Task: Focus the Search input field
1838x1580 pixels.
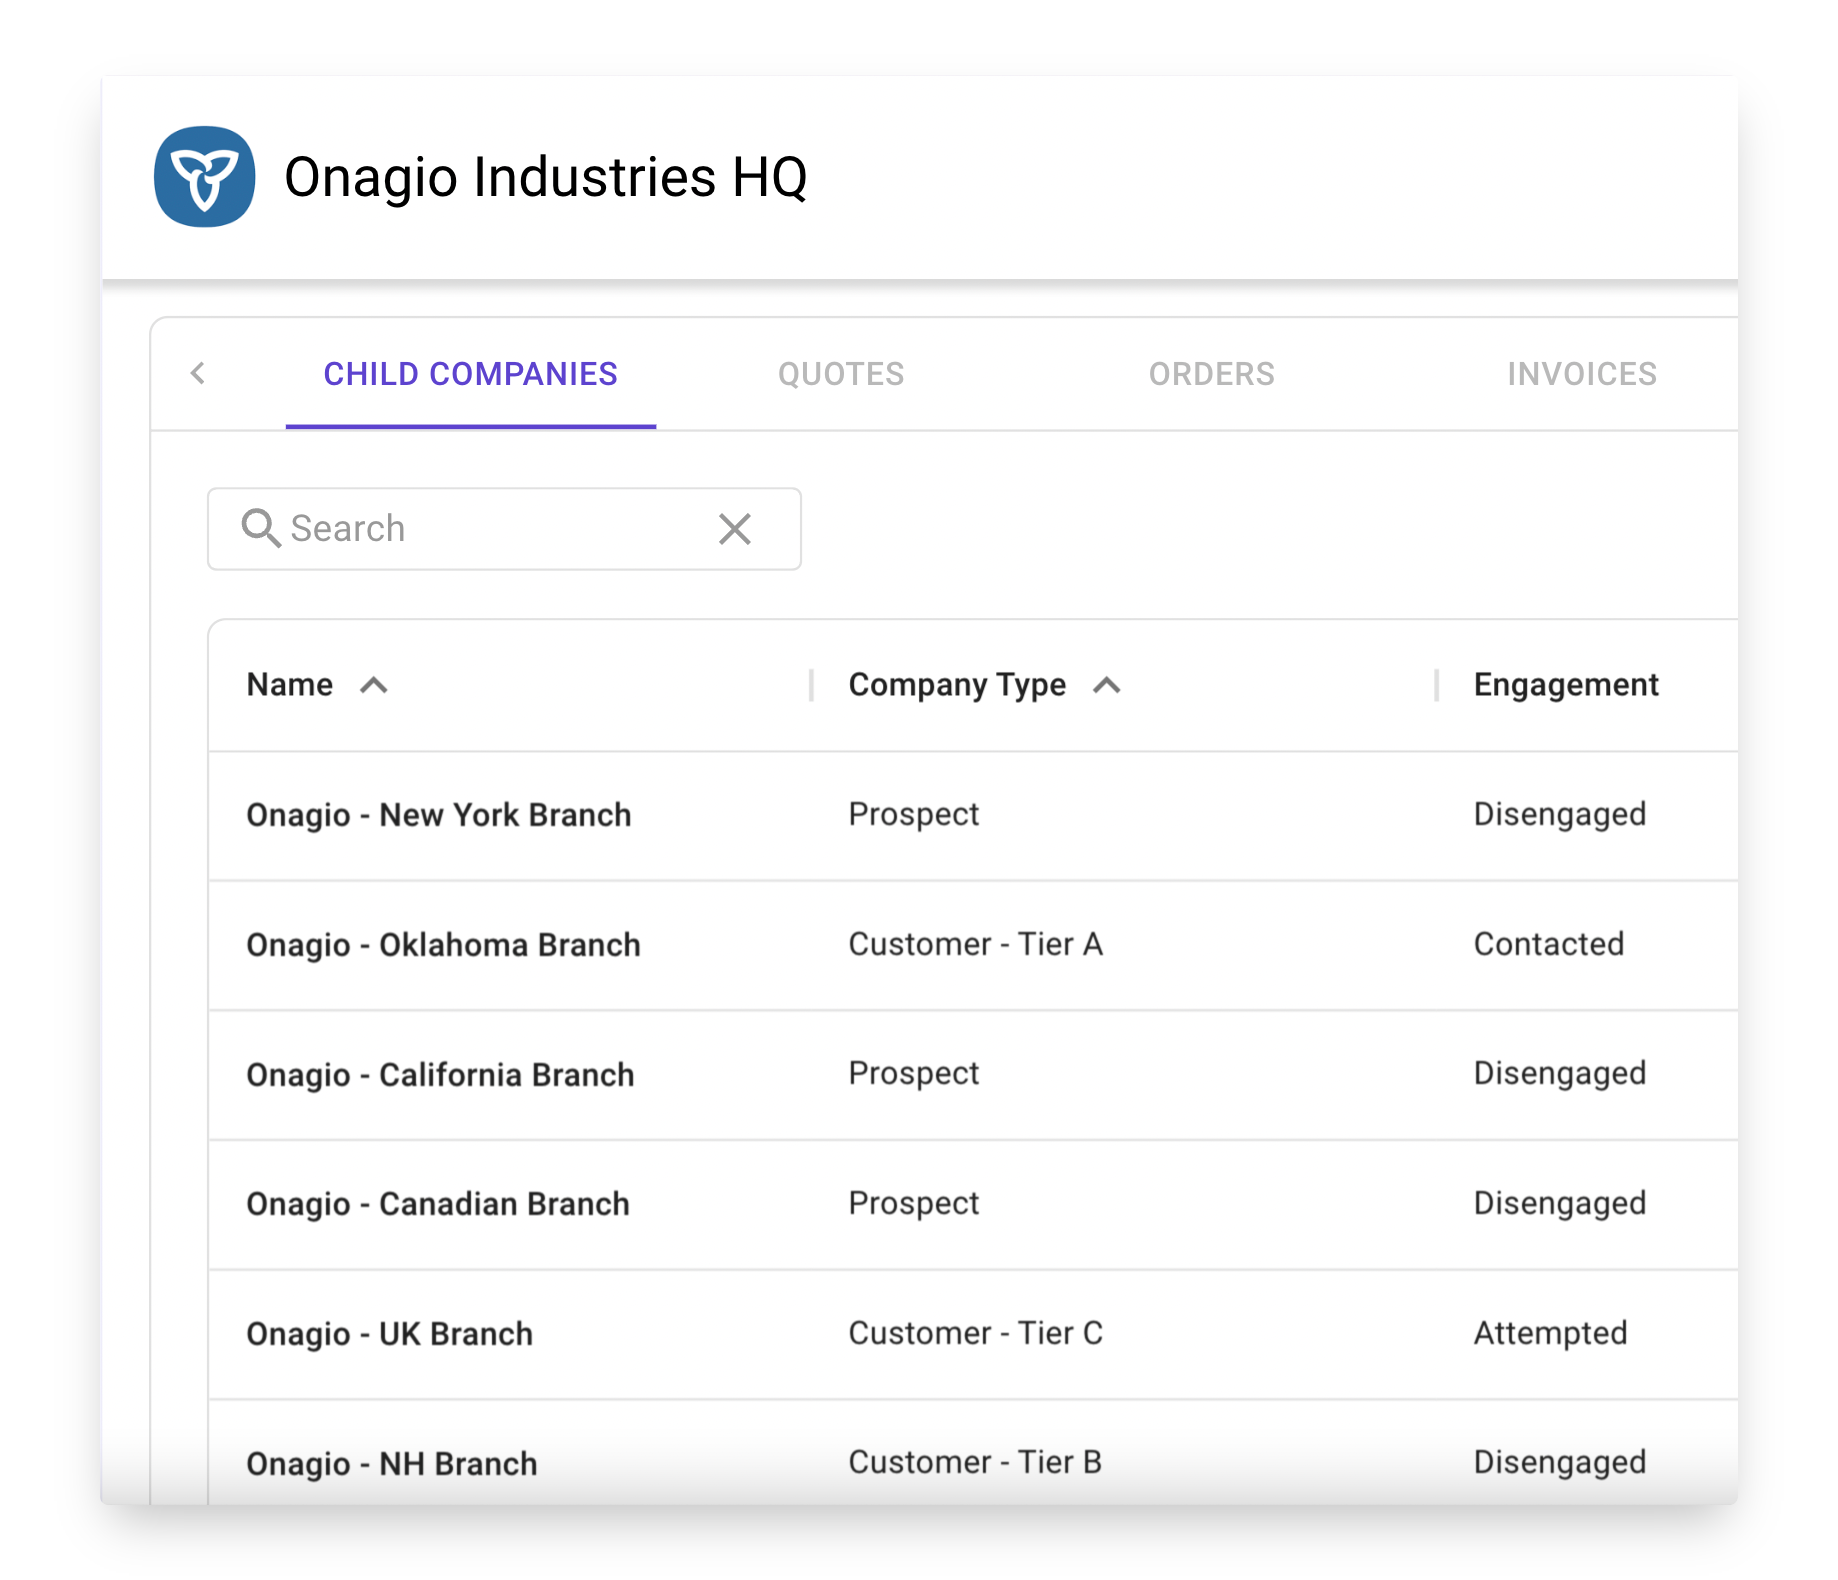Action: (504, 529)
